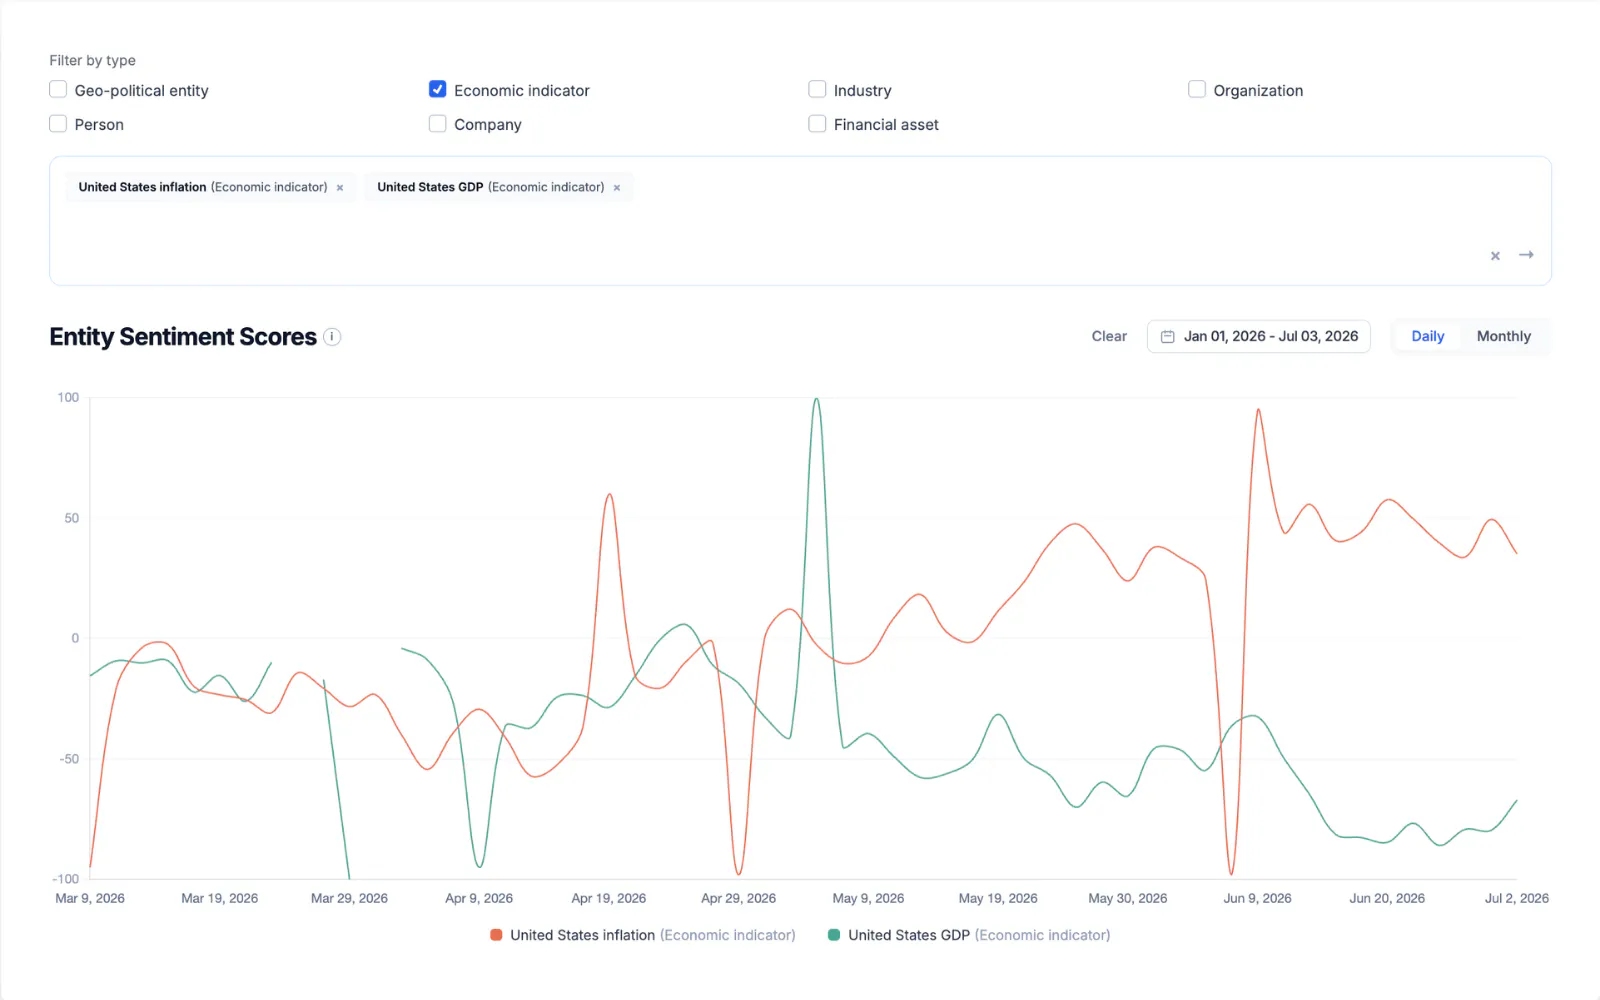
Task: Click the Apr 19, 2026 axis label
Action: point(608,898)
